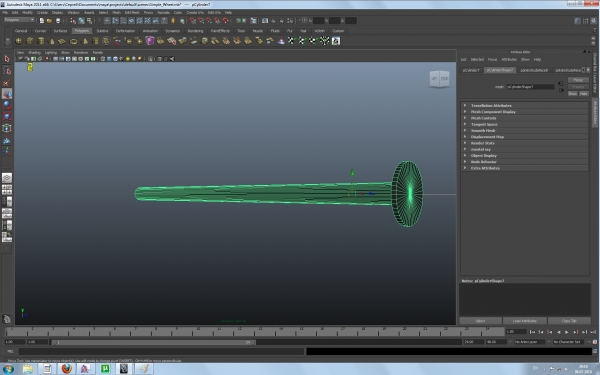Select the pCylinderShape7 attribute tab
This screenshot has width=600, height=375.
(x=500, y=70)
